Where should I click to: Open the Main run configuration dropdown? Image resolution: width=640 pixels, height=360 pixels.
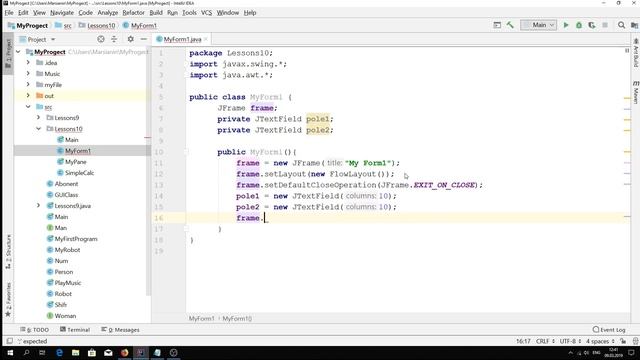(x=538, y=25)
